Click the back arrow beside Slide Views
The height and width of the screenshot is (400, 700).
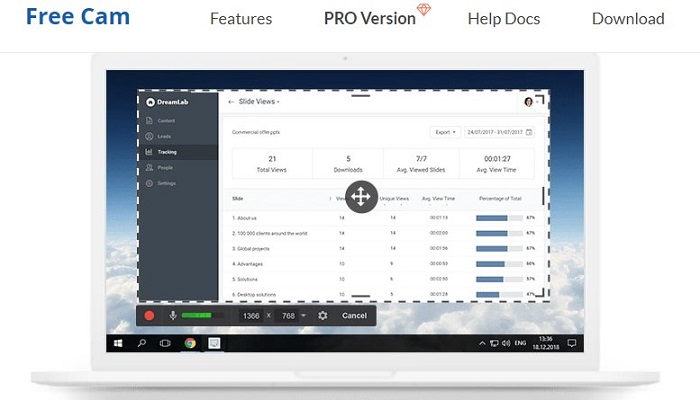231,102
